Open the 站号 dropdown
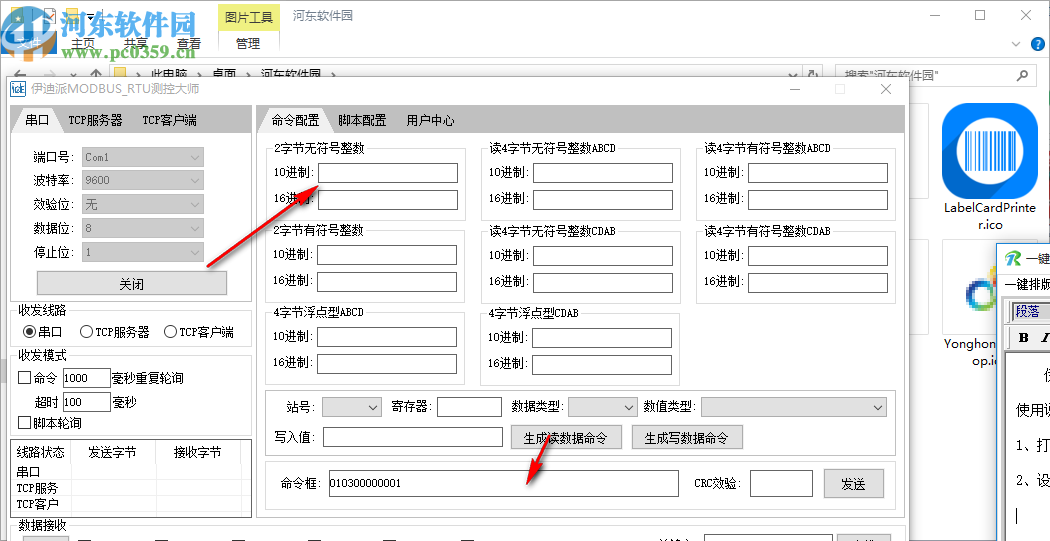 pos(352,406)
